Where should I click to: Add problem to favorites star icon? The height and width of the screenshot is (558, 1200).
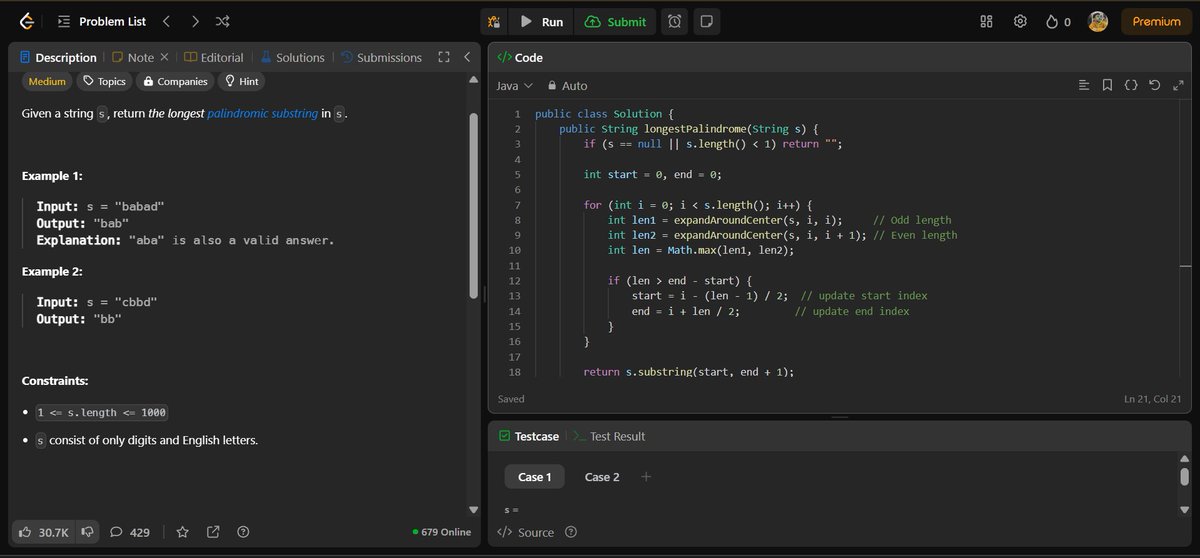pos(182,532)
